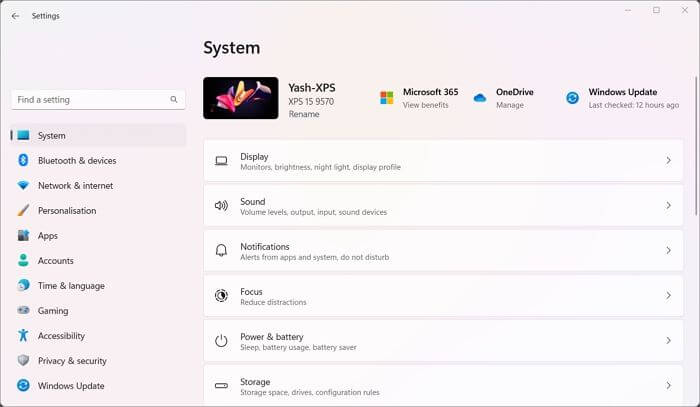
Task: Click the Storage drive icon
Action: [221, 386]
